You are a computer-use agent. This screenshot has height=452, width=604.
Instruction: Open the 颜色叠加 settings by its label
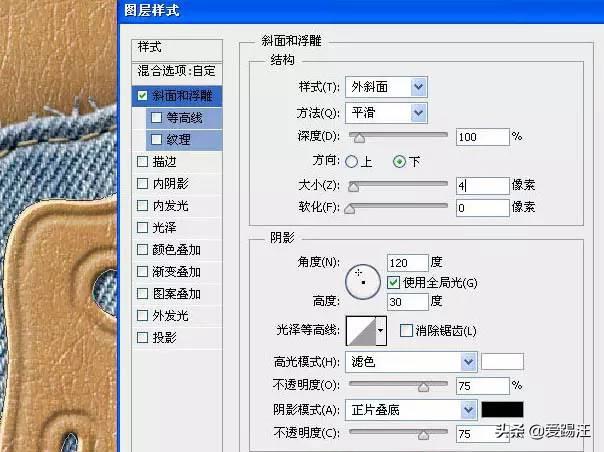(x=177, y=250)
